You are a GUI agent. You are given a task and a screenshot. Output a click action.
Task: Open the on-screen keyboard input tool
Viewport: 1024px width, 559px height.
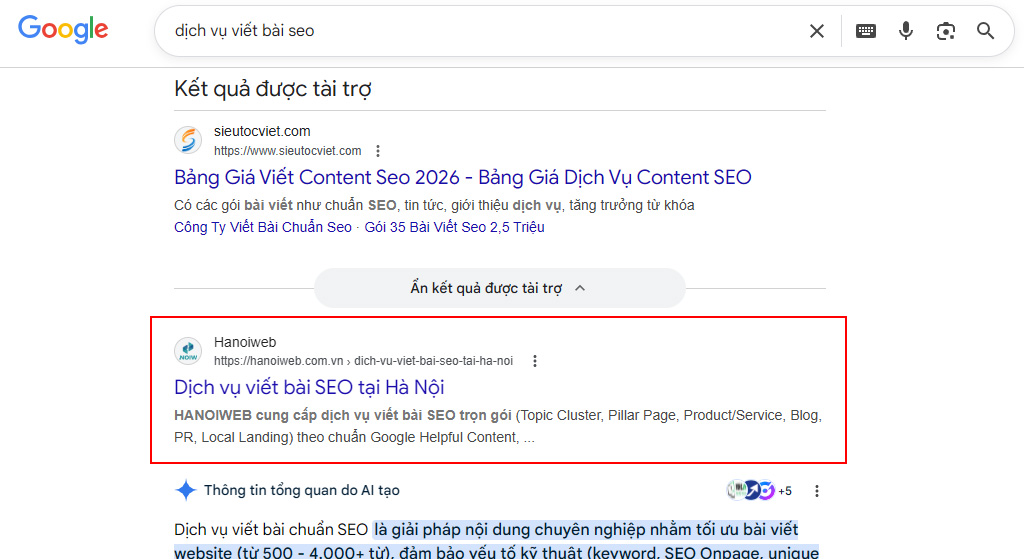tap(865, 31)
